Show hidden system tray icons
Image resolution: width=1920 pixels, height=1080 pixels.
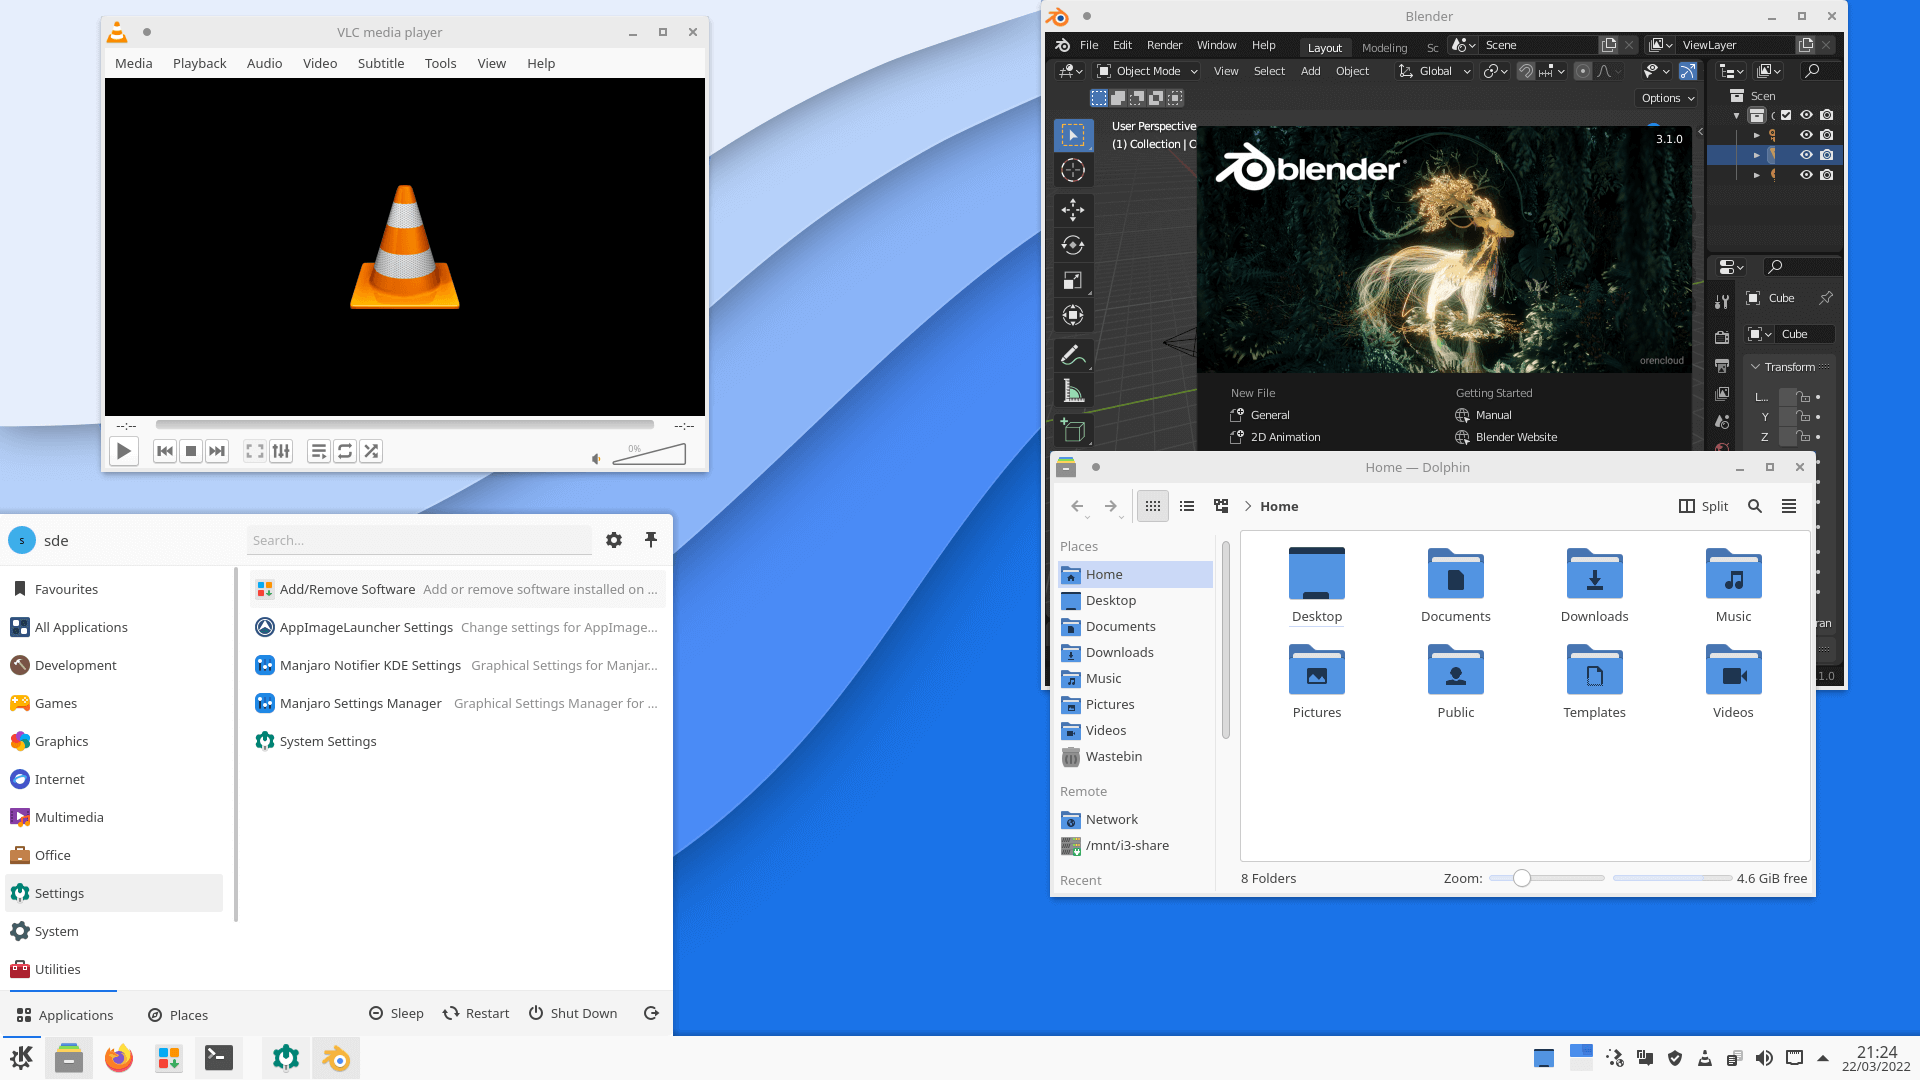(x=1823, y=1058)
